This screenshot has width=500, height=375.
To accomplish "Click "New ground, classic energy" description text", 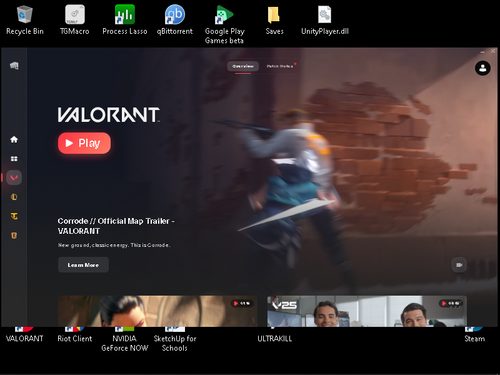I will [x=114, y=245].
